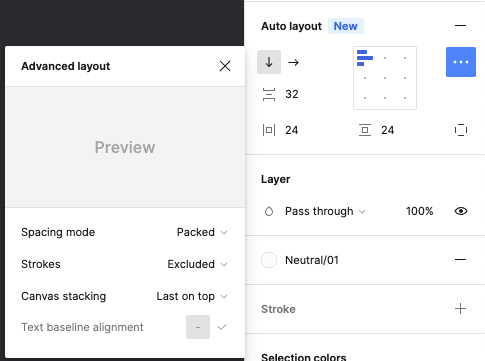Viewport: 485px width, 361px height.
Task: Click text baseline alignment checkmark
Action: click(x=222, y=327)
